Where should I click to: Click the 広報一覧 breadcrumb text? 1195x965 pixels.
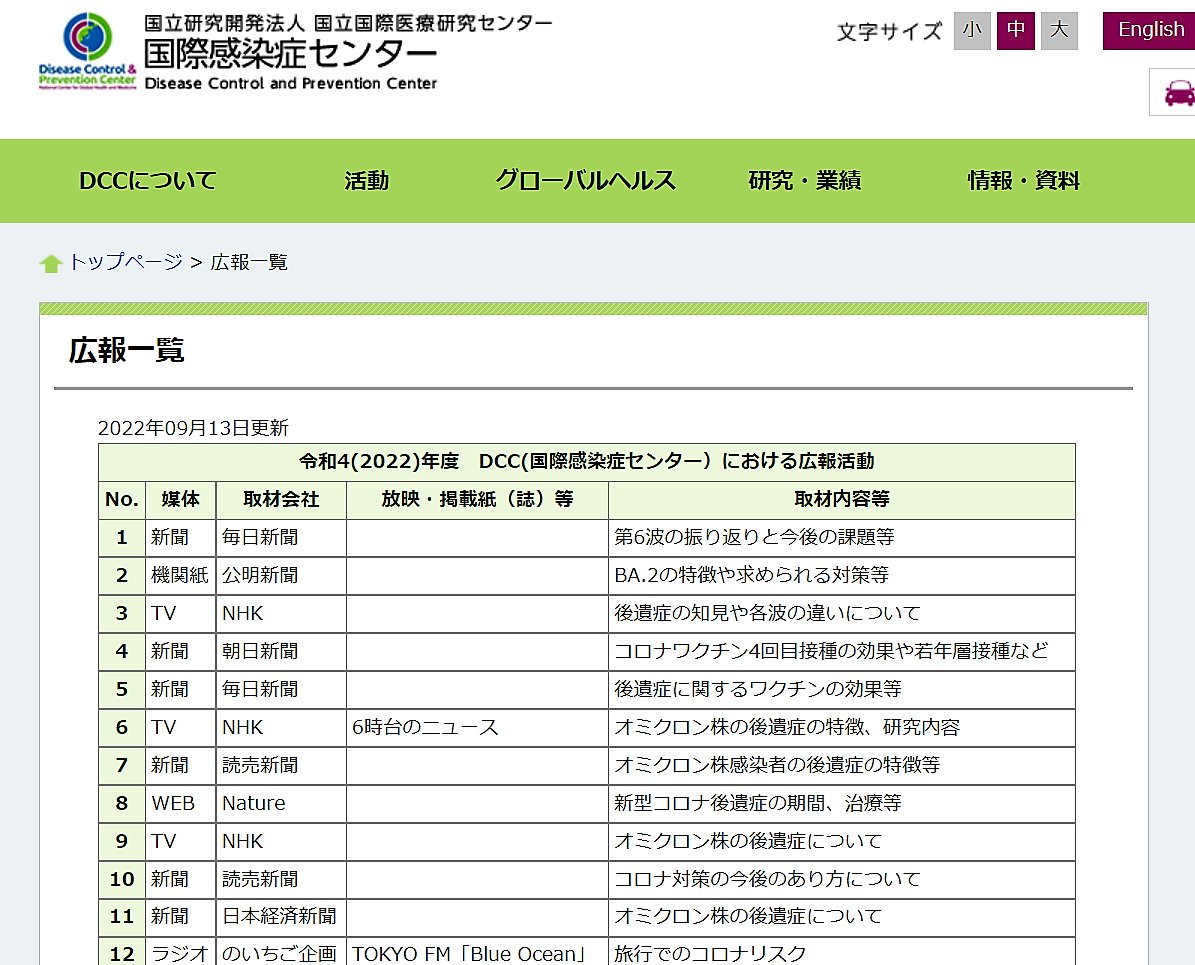click(249, 262)
